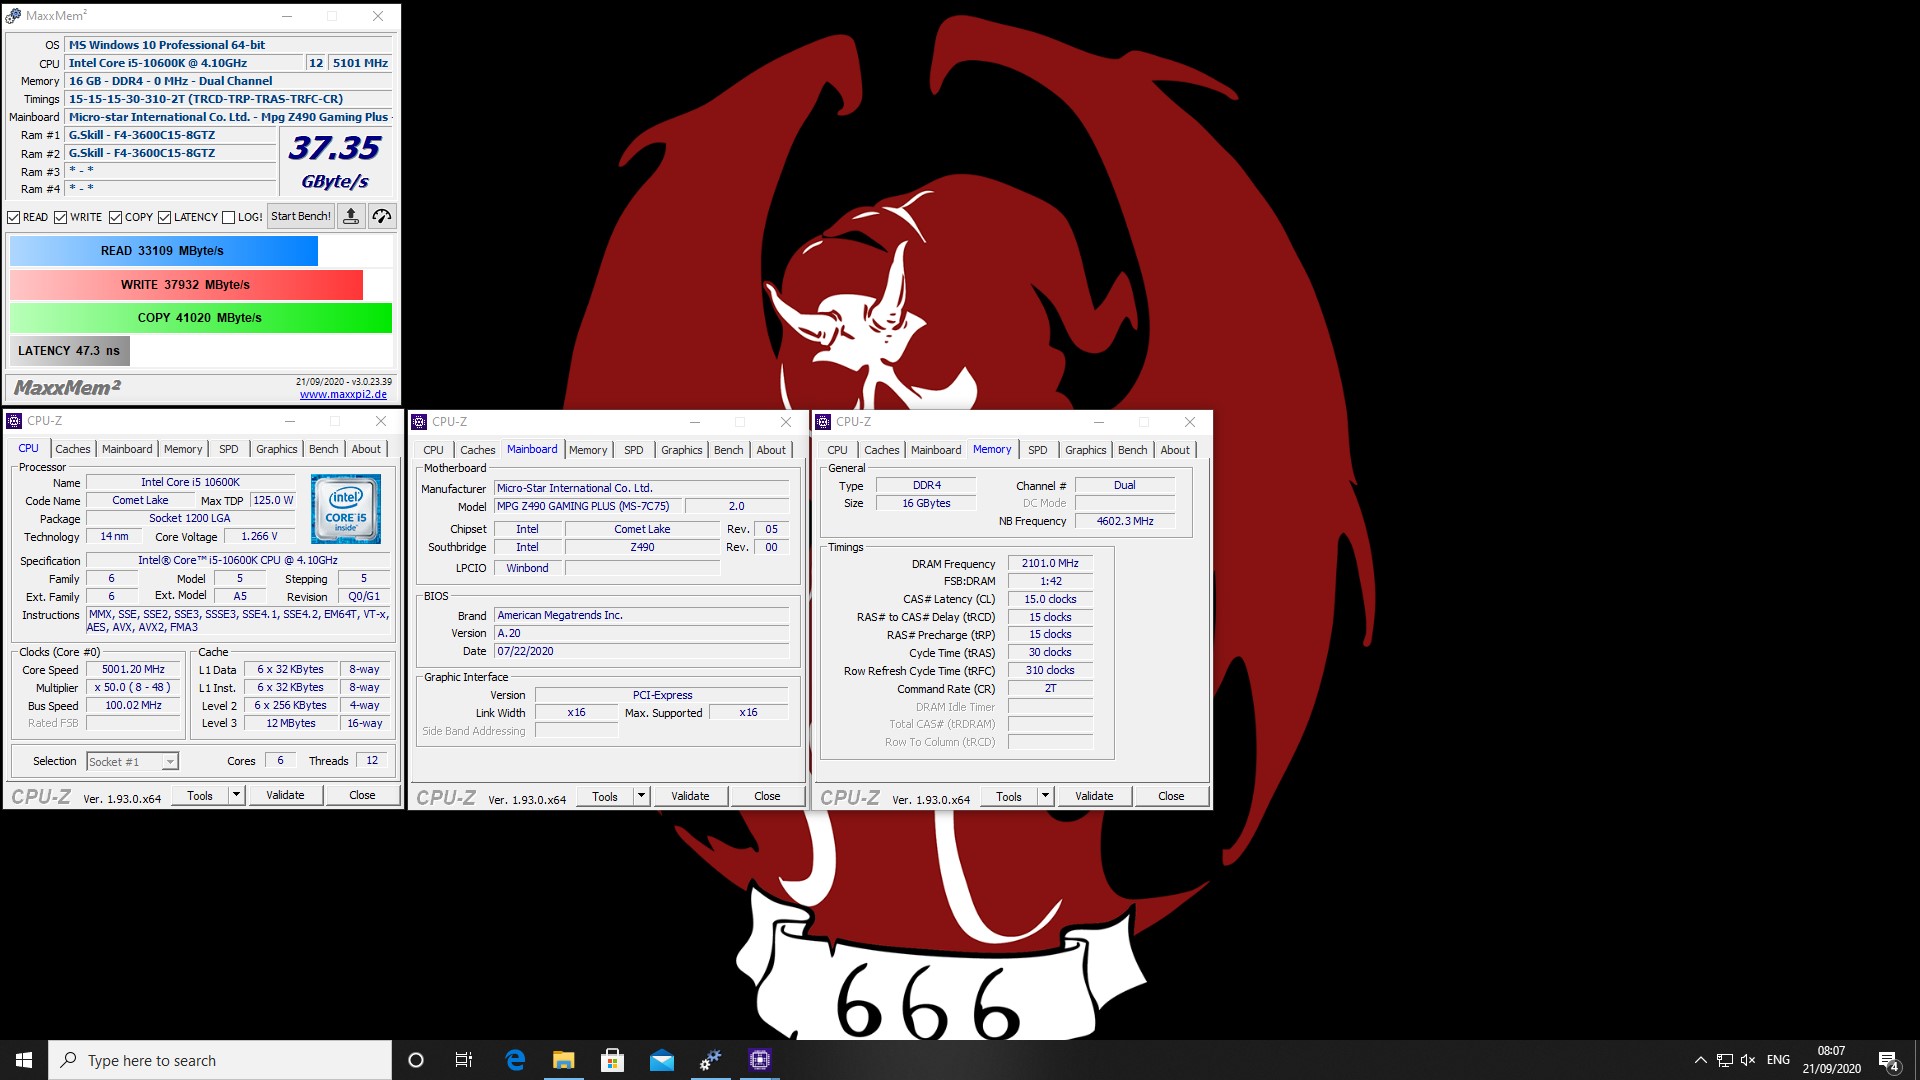The image size is (1920, 1080).
Task: Open Socket #1 selection dropdown
Action: pyautogui.click(x=133, y=762)
